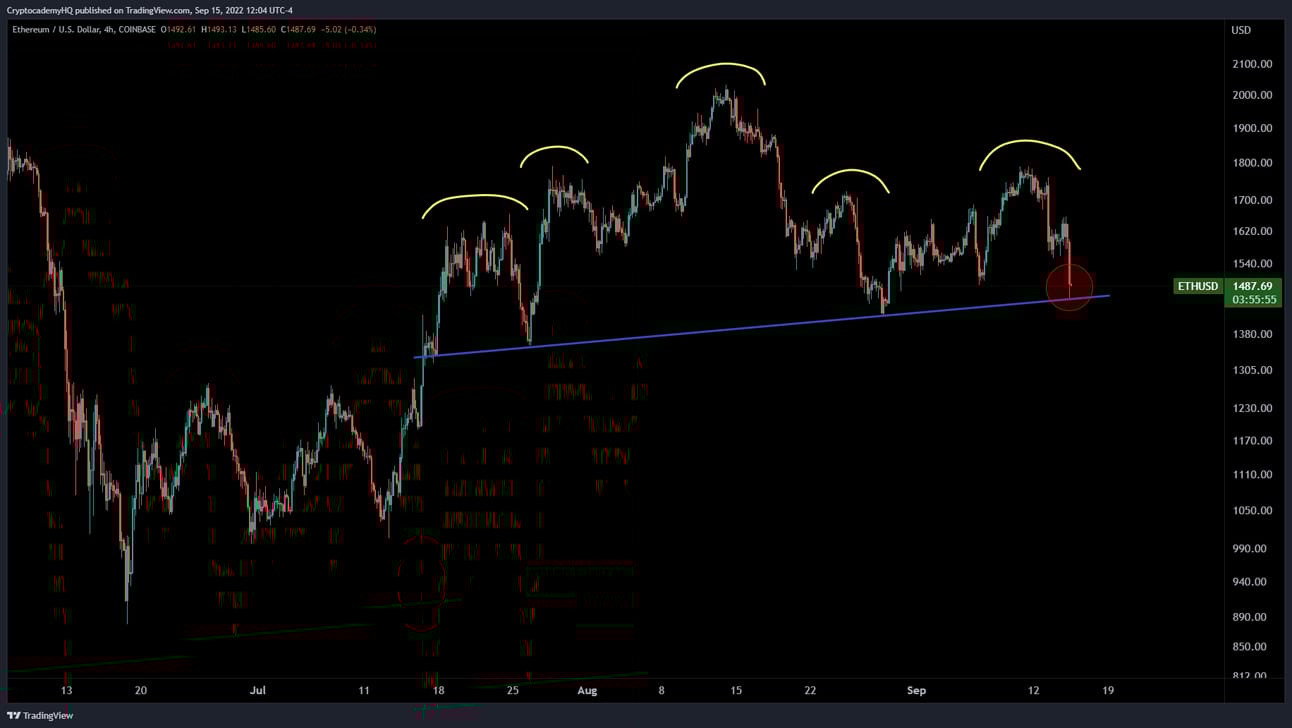The width and height of the screenshot is (1292, 728).
Task: Select the tallest yellow arc above the 2000 peak
Action: pos(721,74)
